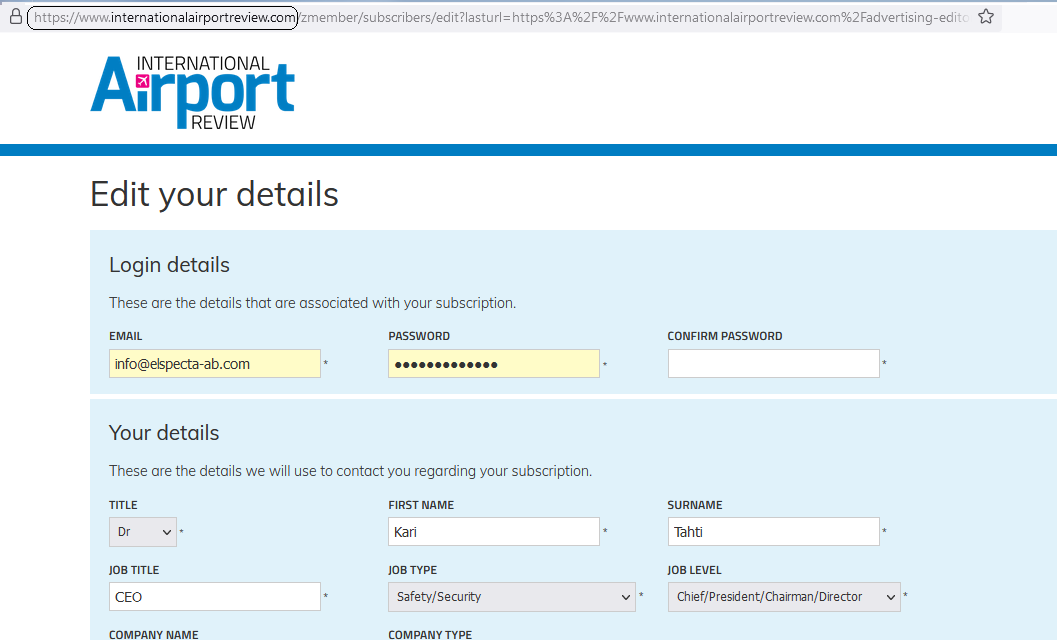Edit the Surname field containing Tahti

point(773,531)
